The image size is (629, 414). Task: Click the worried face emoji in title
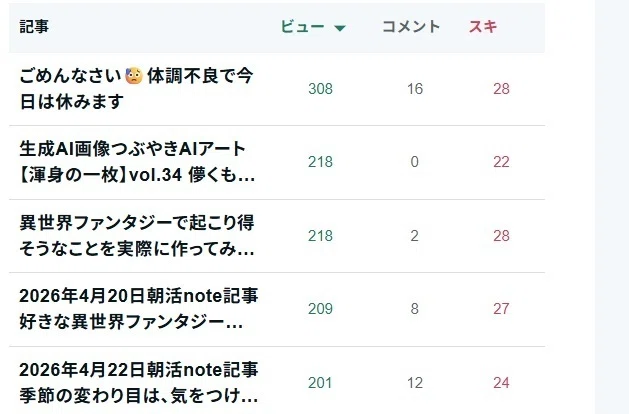[134, 75]
